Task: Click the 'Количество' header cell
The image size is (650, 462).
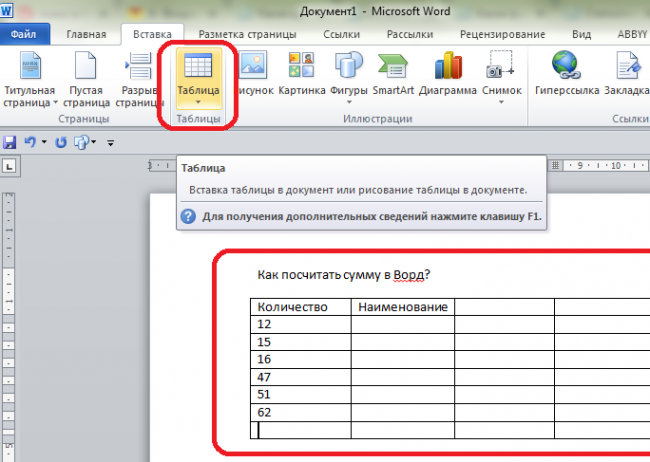Action: click(x=301, y=307)
